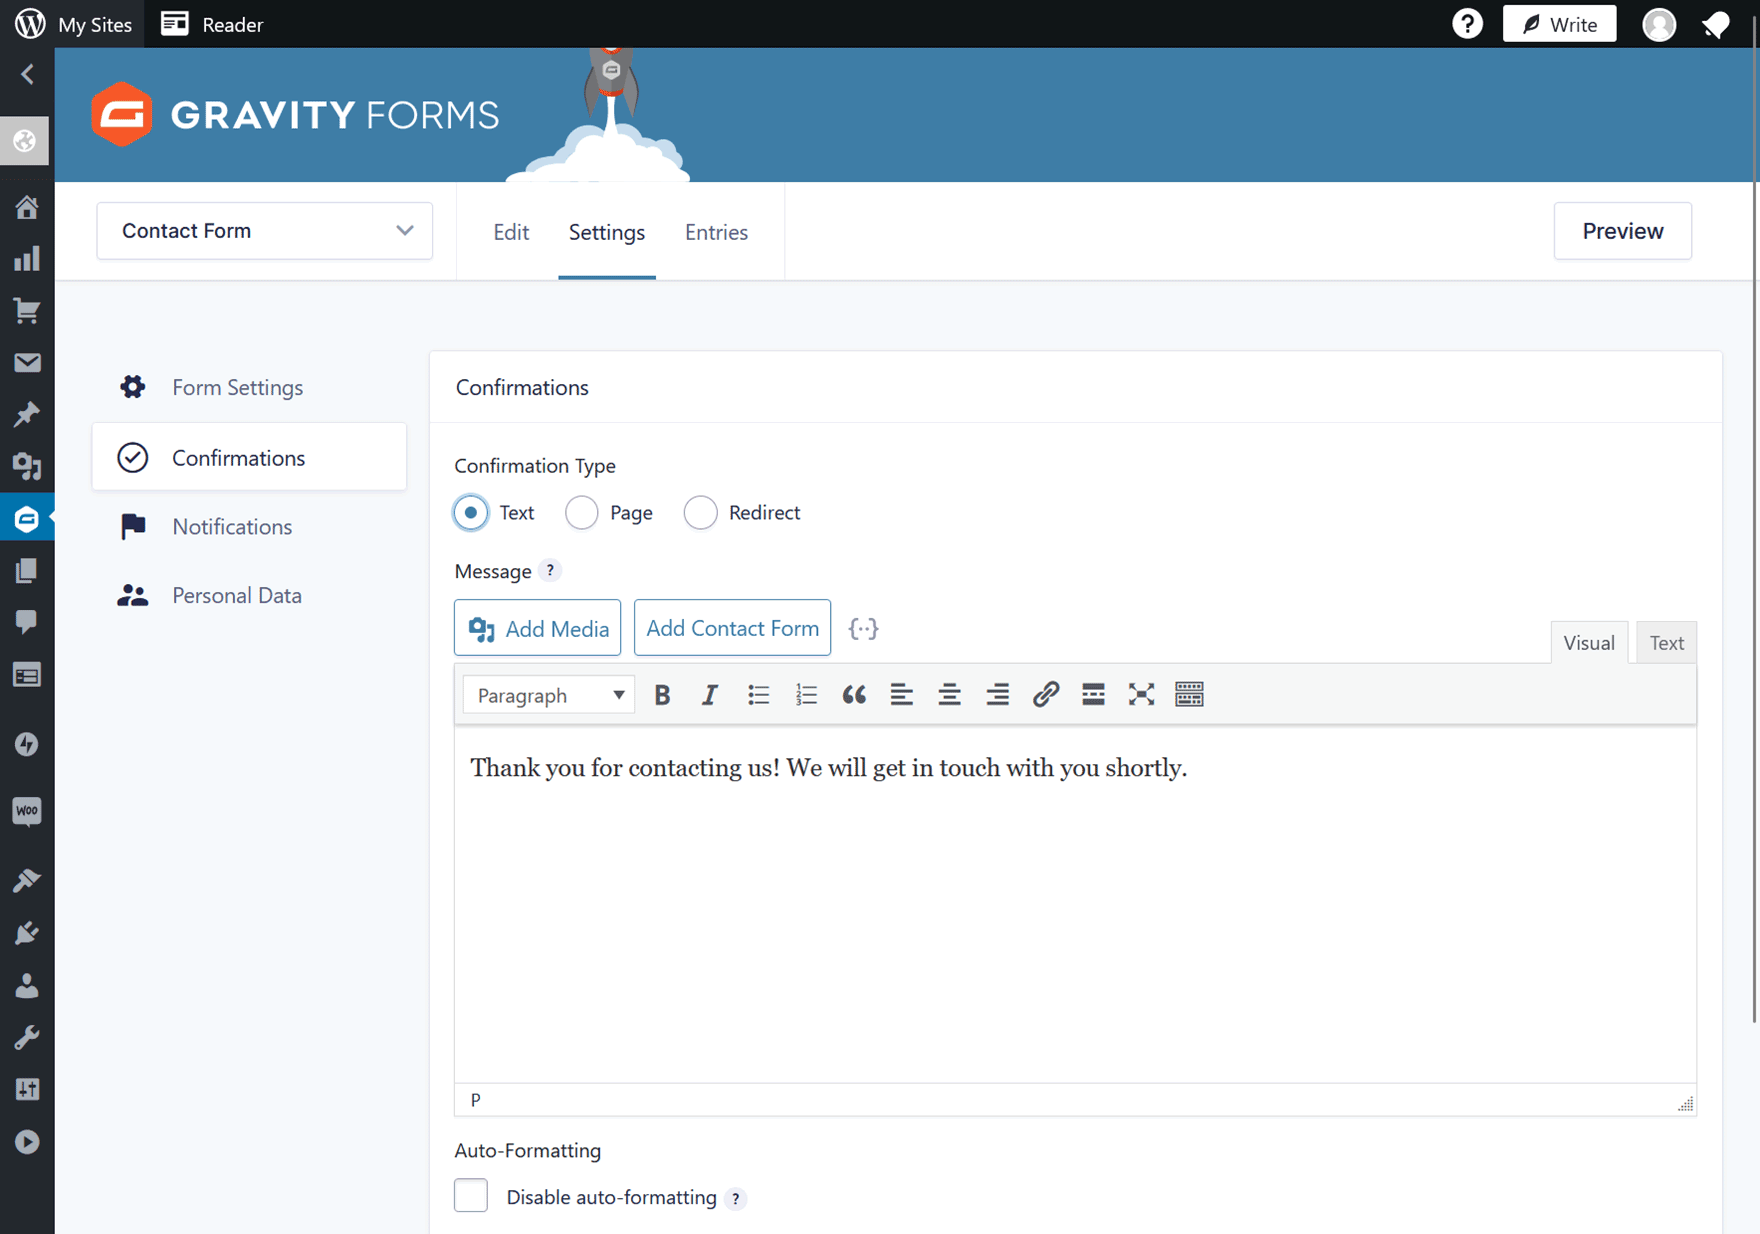Toggle italic formatting in editor
This screenshot has width=1760, height=1234.
point(710,695)
